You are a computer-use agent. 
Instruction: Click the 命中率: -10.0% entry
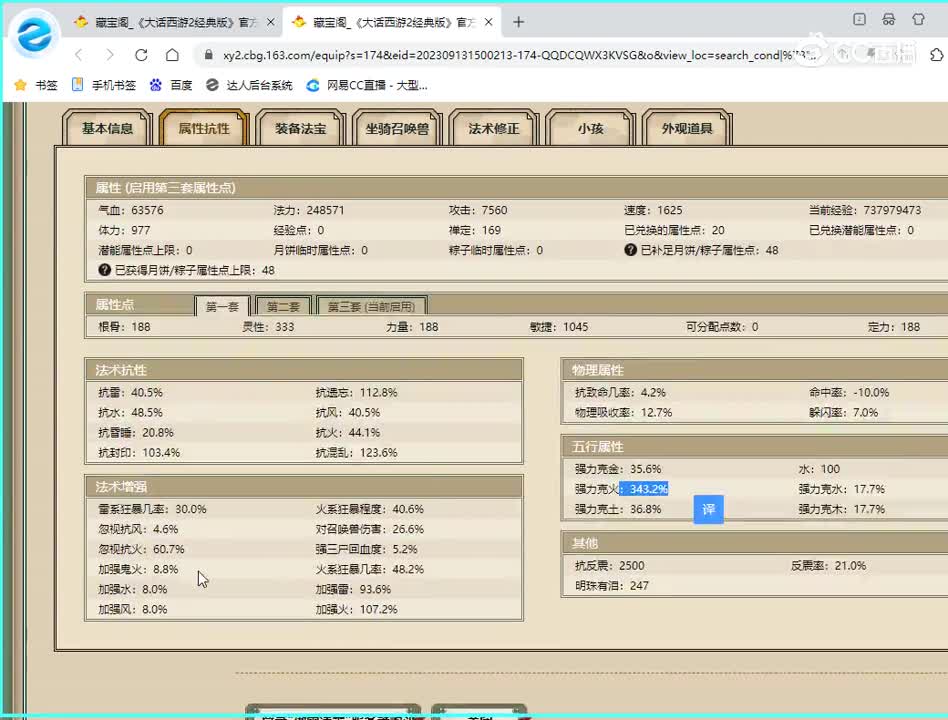click(x=849, y=393)
